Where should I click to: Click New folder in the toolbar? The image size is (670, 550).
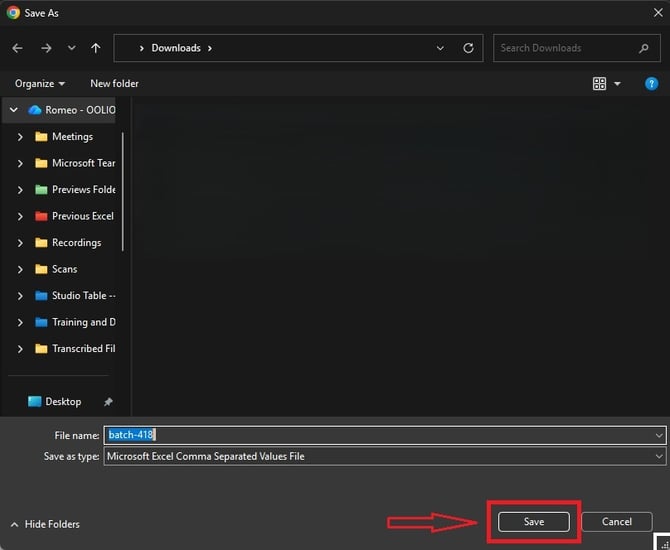(115, 84)
